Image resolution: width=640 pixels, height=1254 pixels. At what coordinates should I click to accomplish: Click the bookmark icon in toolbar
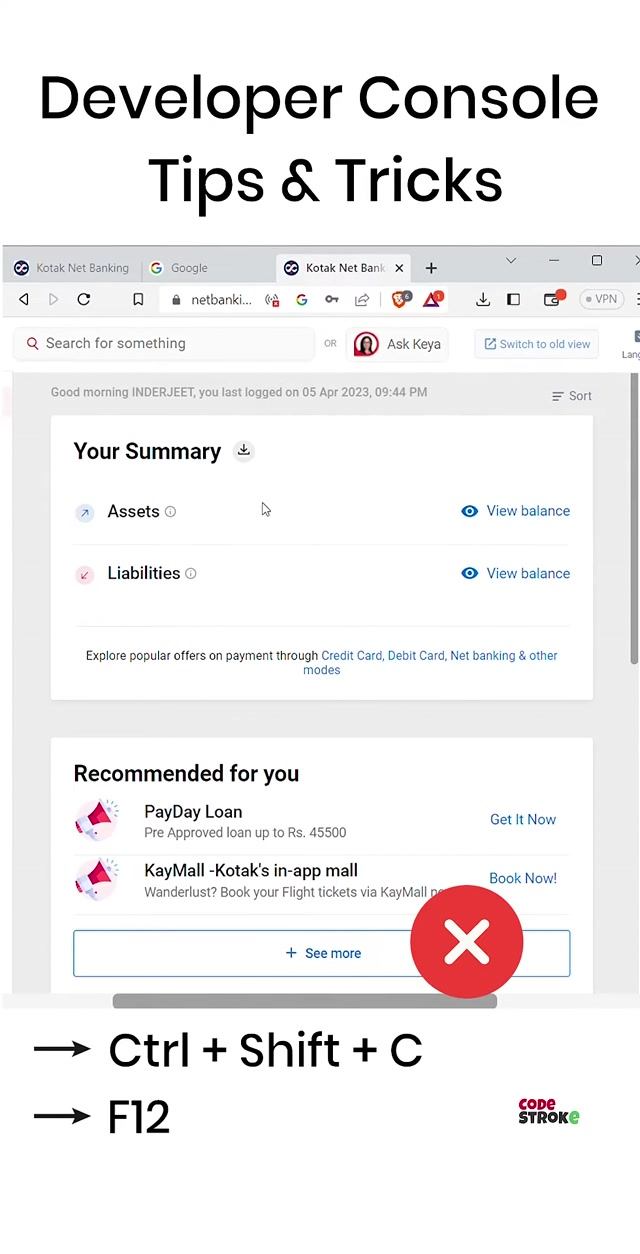point(138,299)
